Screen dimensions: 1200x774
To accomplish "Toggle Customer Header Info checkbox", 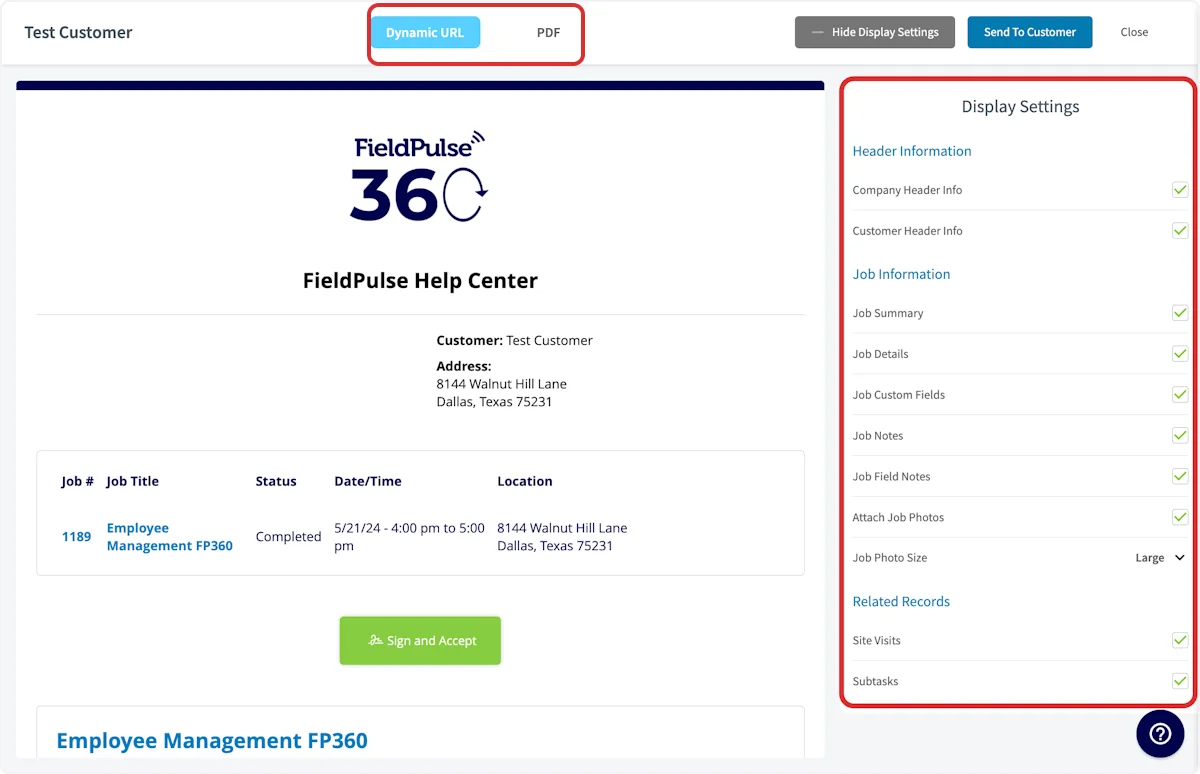I will pyautogui.click(x=1180, y=231).
